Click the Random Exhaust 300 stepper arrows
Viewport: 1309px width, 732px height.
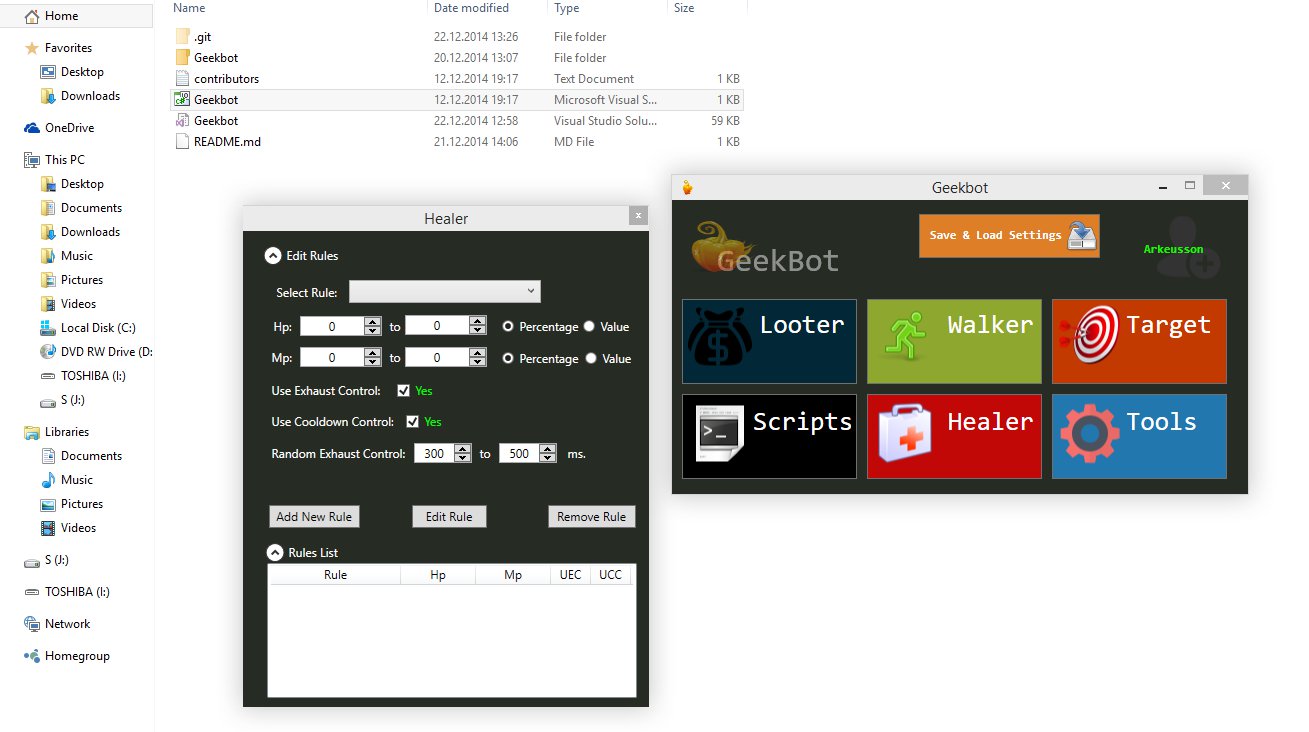click(x=463, y=453)
